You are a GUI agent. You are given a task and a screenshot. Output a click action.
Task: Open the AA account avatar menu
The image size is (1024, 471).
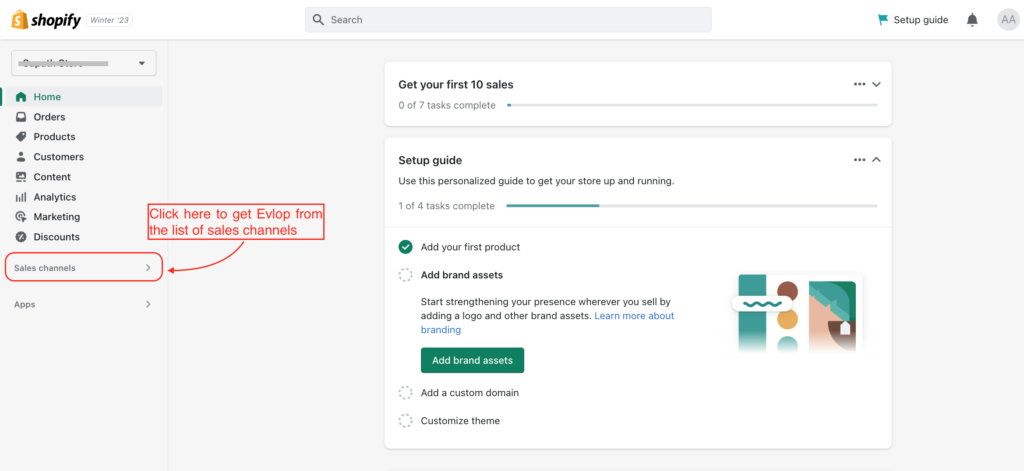[x=1008, y=20]
